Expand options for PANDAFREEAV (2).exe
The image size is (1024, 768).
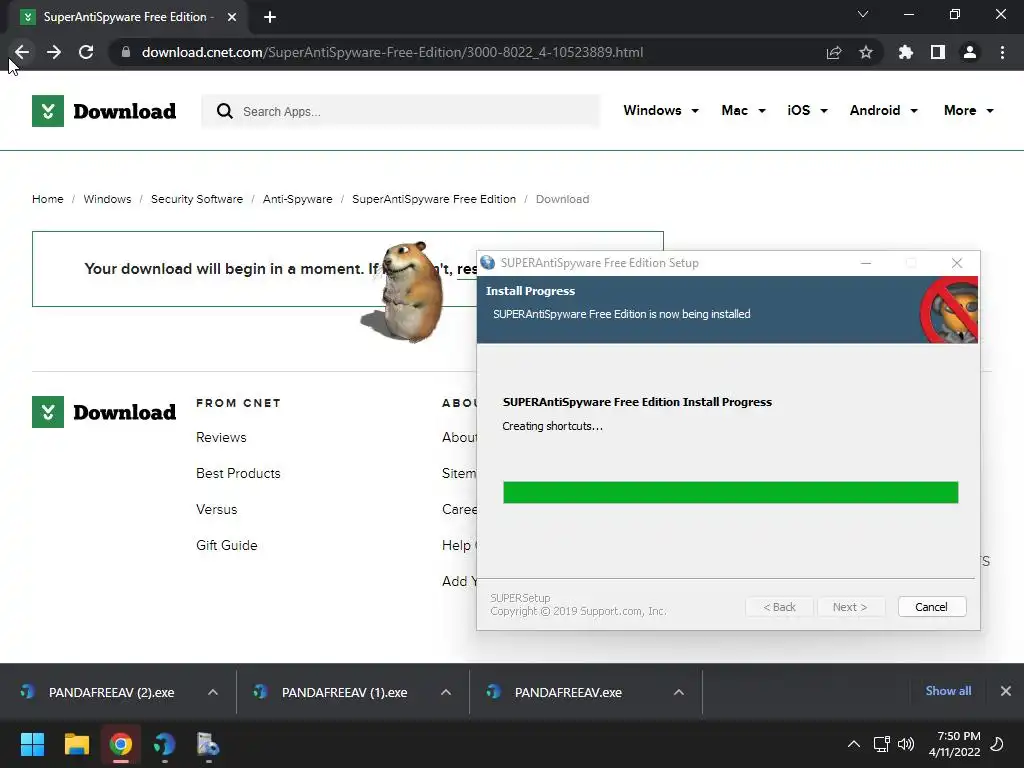[x=213, y=692]
